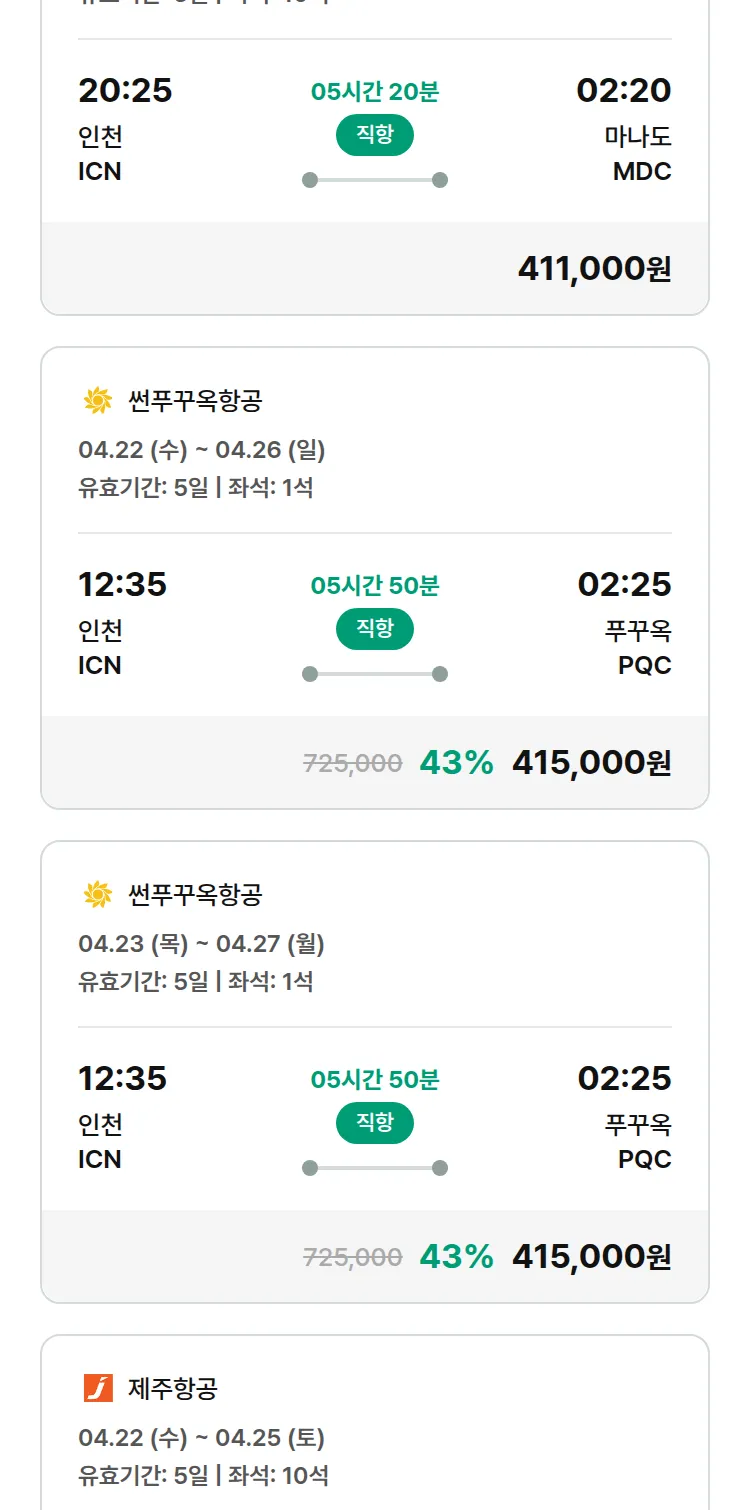Tap the 직항 badge on the 04.23 Phu Quoc flight

click(x=375, y=1123)
